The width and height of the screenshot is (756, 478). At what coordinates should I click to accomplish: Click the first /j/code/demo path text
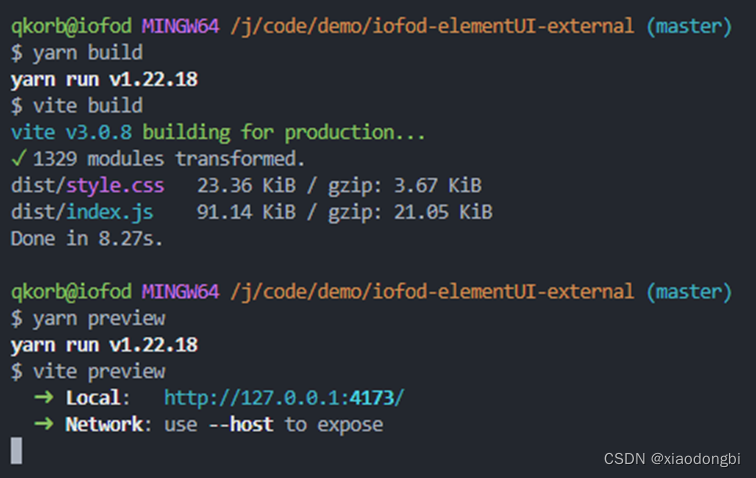click(432, 26)
